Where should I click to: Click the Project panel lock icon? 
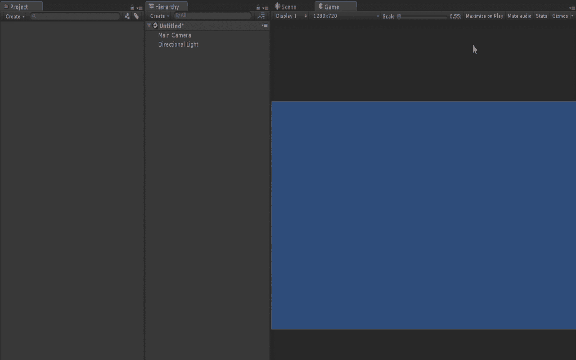click(132, 7)
